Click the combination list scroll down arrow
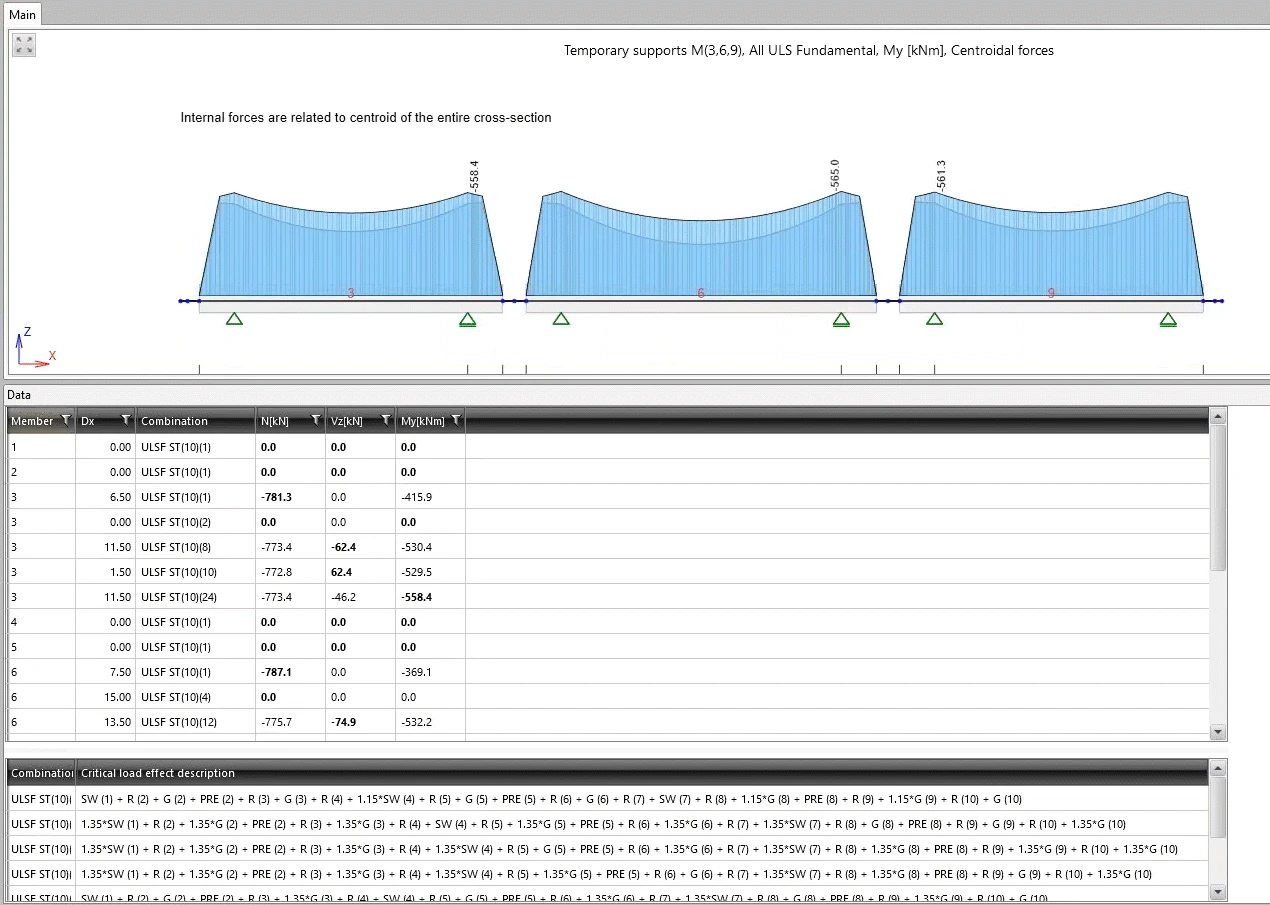The image size is (1270, 905). pyautogui.click(x=1217, y=891)
